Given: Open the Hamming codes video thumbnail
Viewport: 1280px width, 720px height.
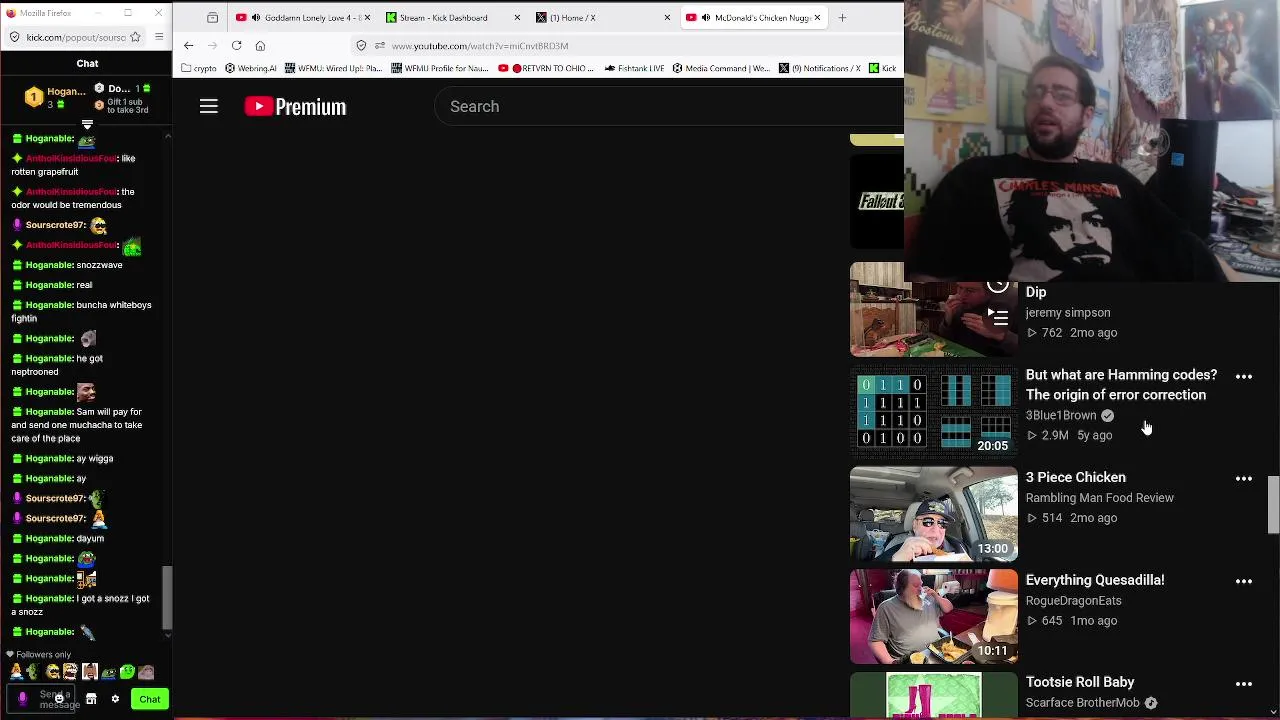Looking at the screenshot, I should [934, 411].
